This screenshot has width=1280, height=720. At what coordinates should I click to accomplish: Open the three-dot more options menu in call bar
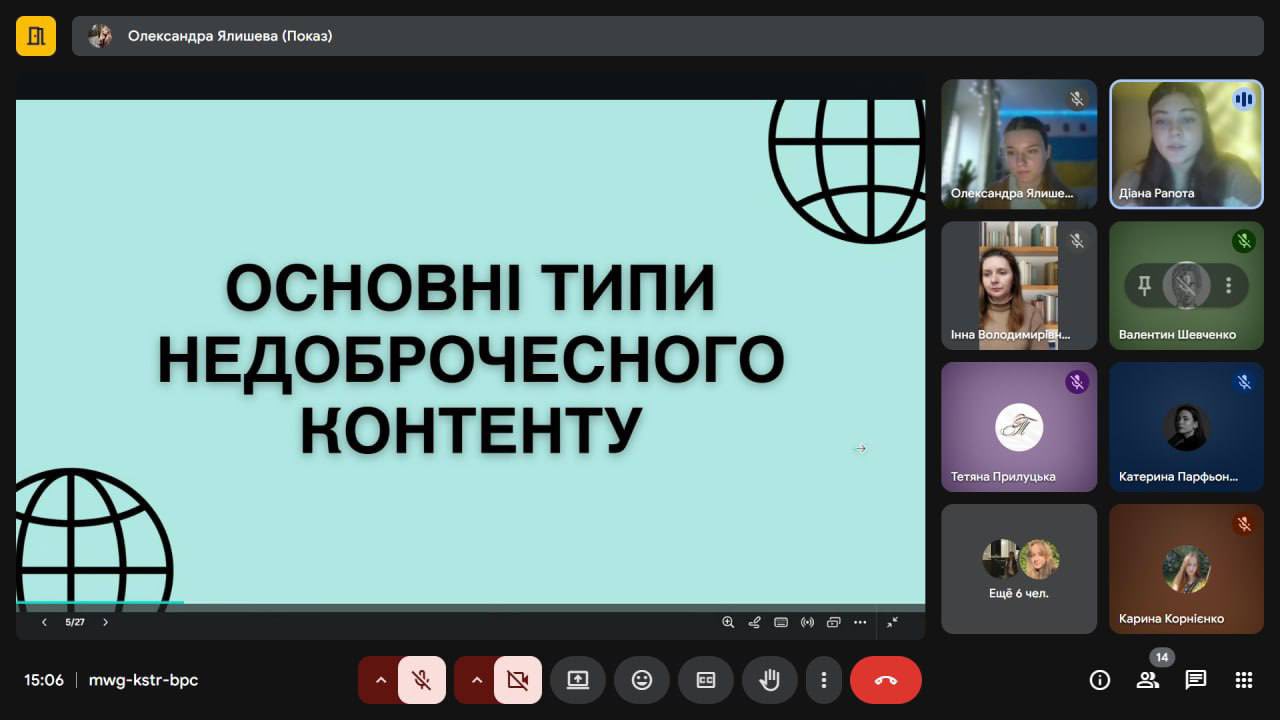pos(823,680)
